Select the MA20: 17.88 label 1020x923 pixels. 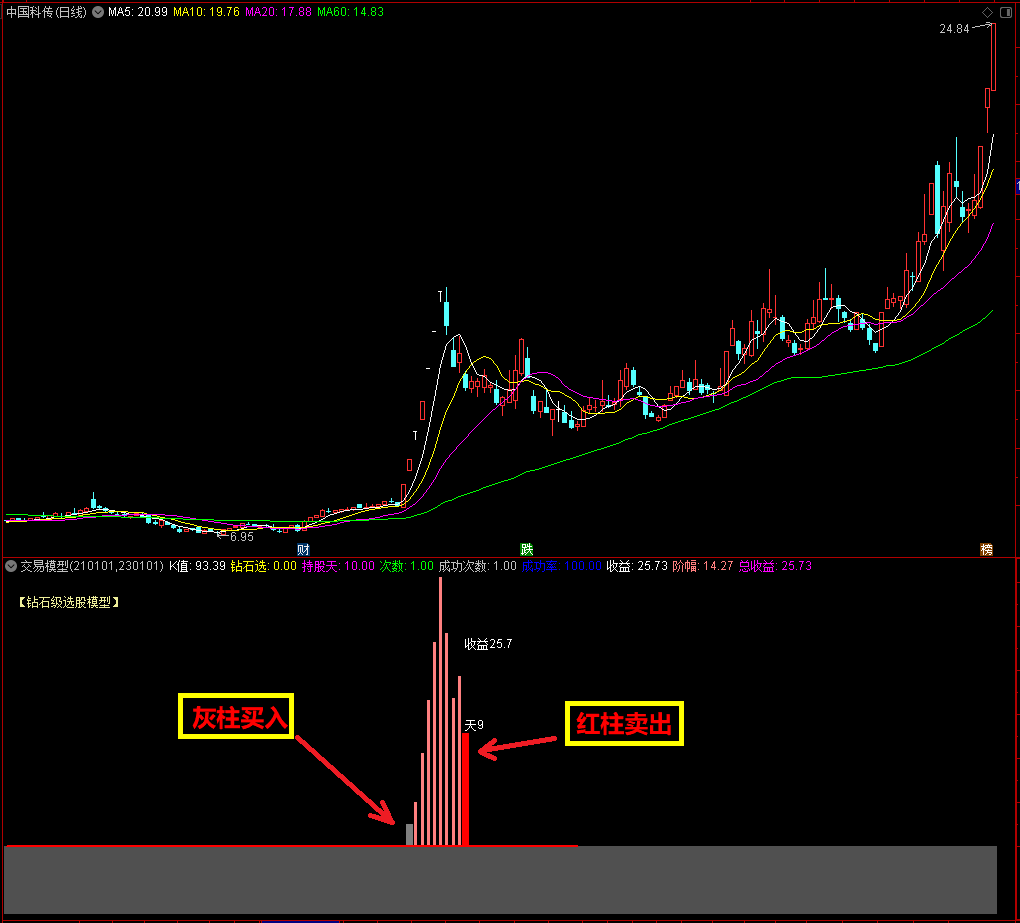[x=278, y=12]
